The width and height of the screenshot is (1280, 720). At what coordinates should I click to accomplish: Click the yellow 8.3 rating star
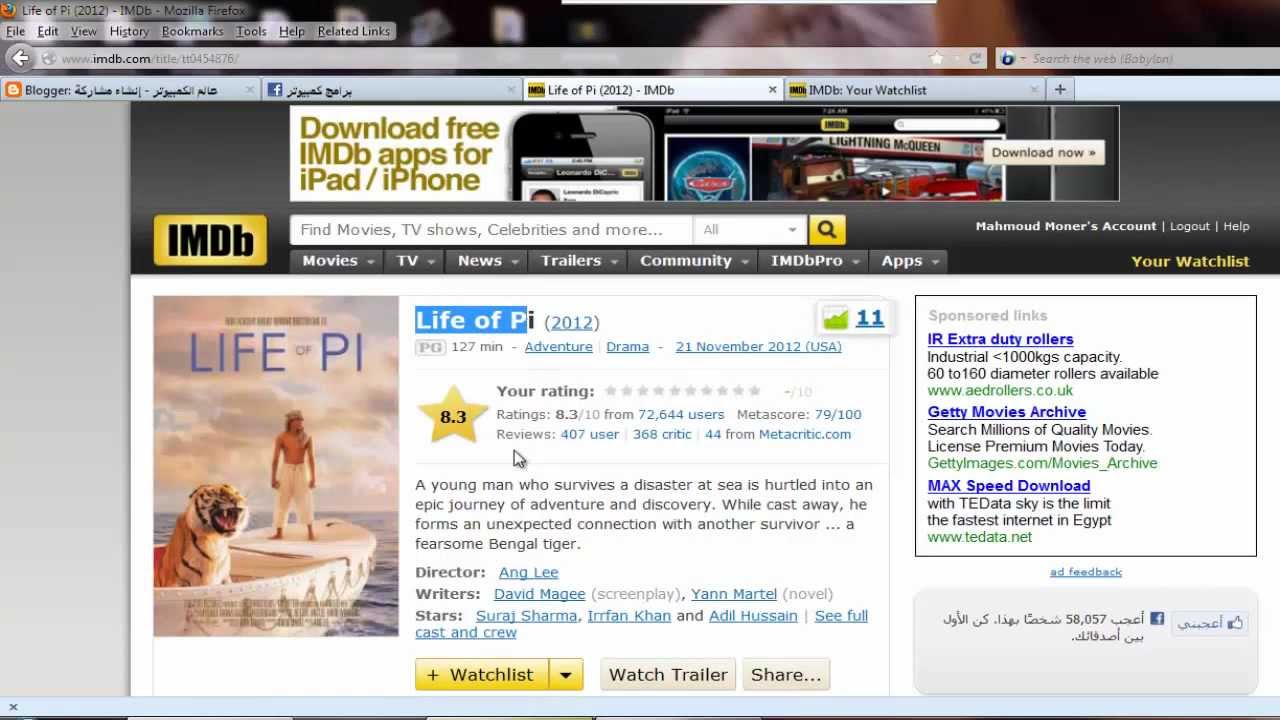tap(453, 415)
